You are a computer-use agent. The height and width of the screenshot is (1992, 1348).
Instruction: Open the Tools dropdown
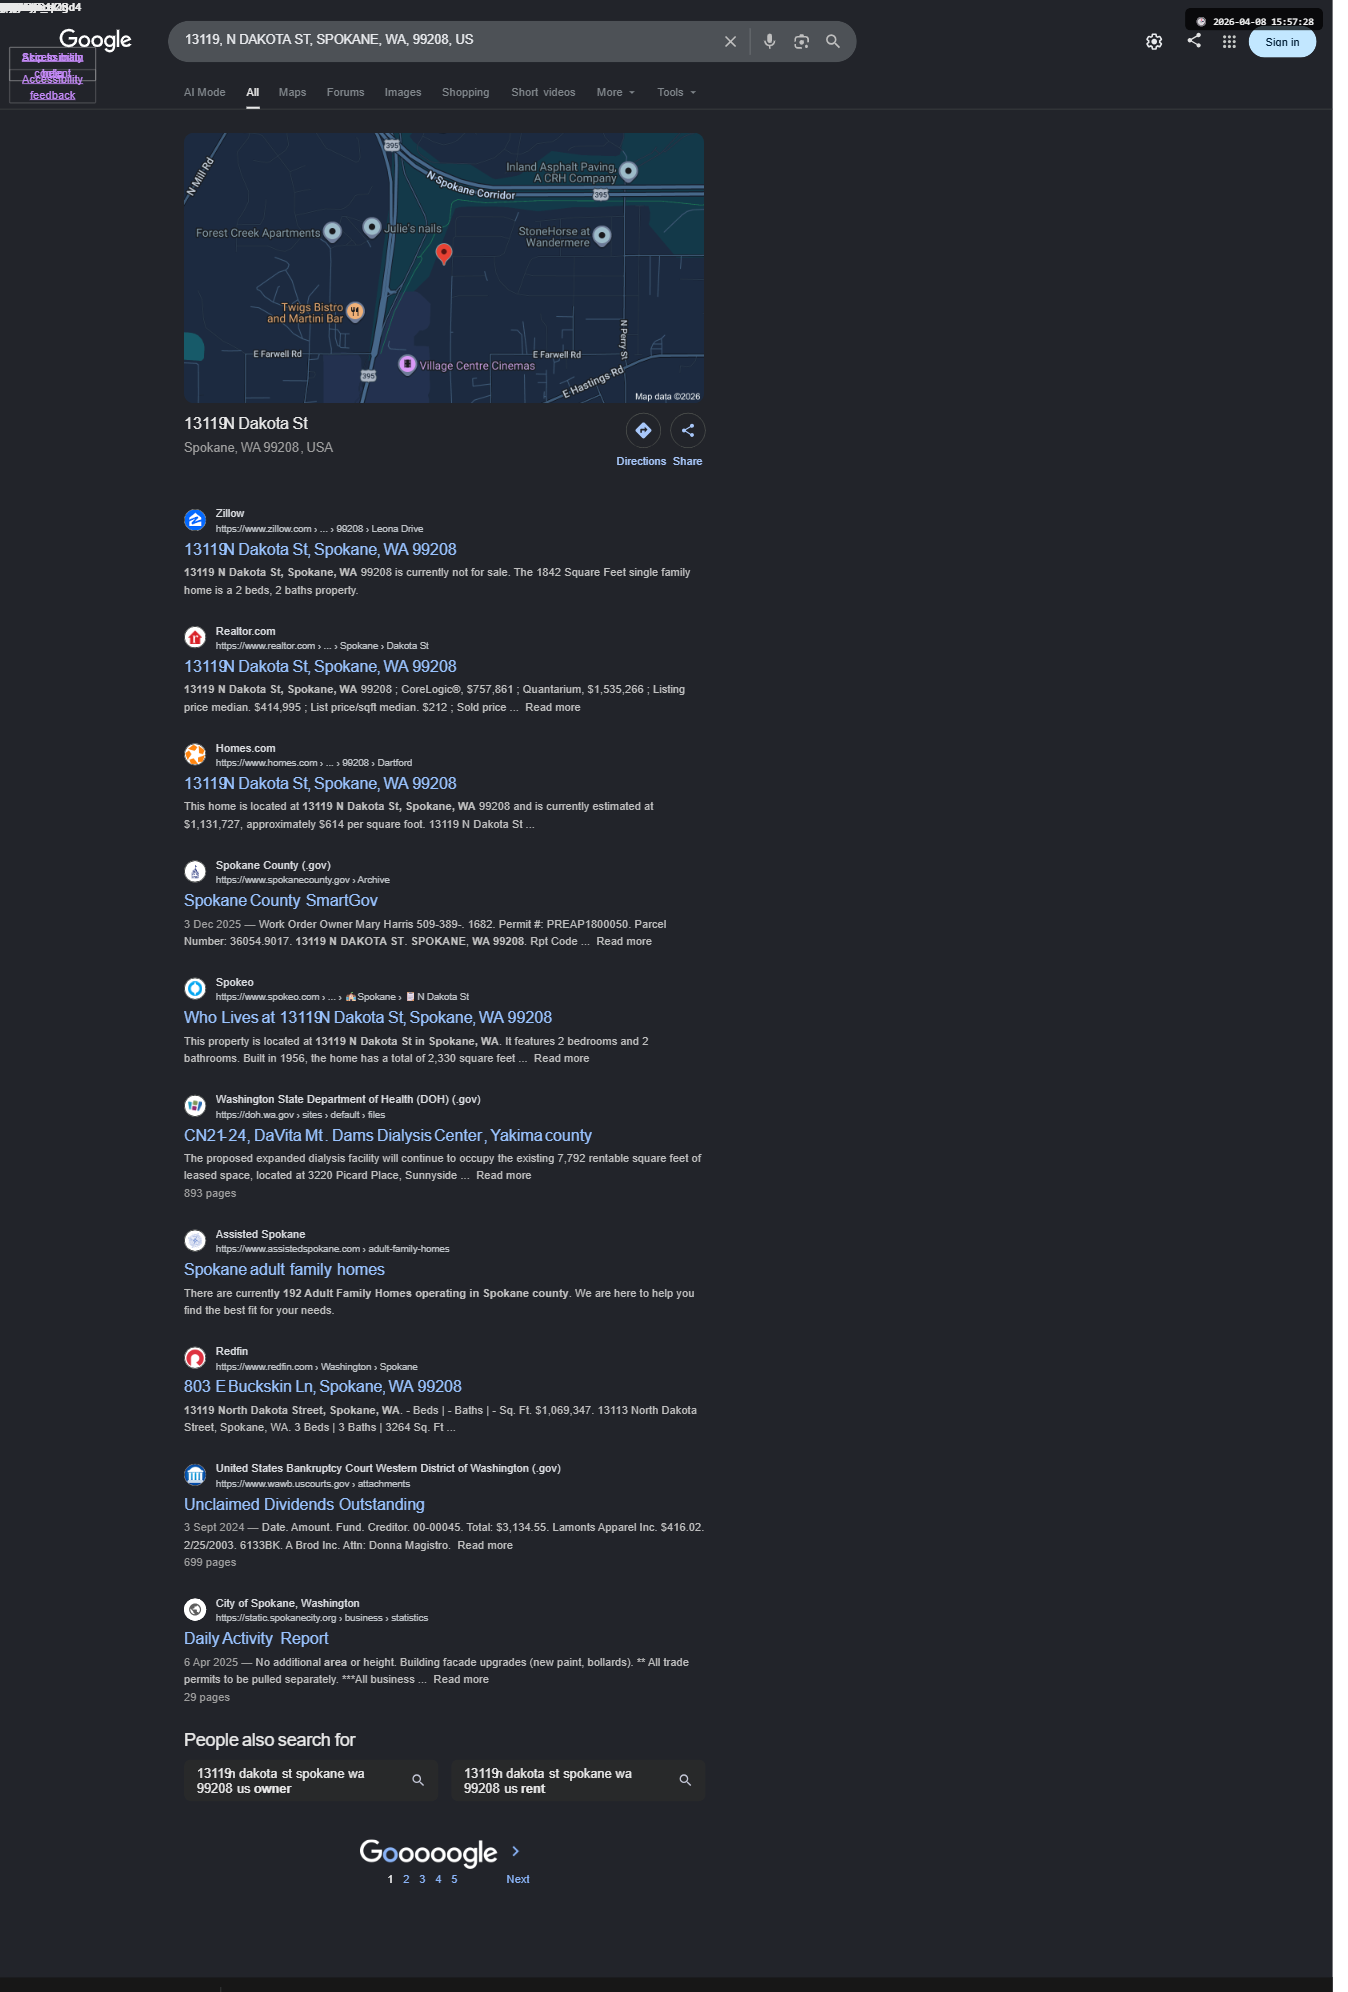pyautogui.click(x=677, y=93)
